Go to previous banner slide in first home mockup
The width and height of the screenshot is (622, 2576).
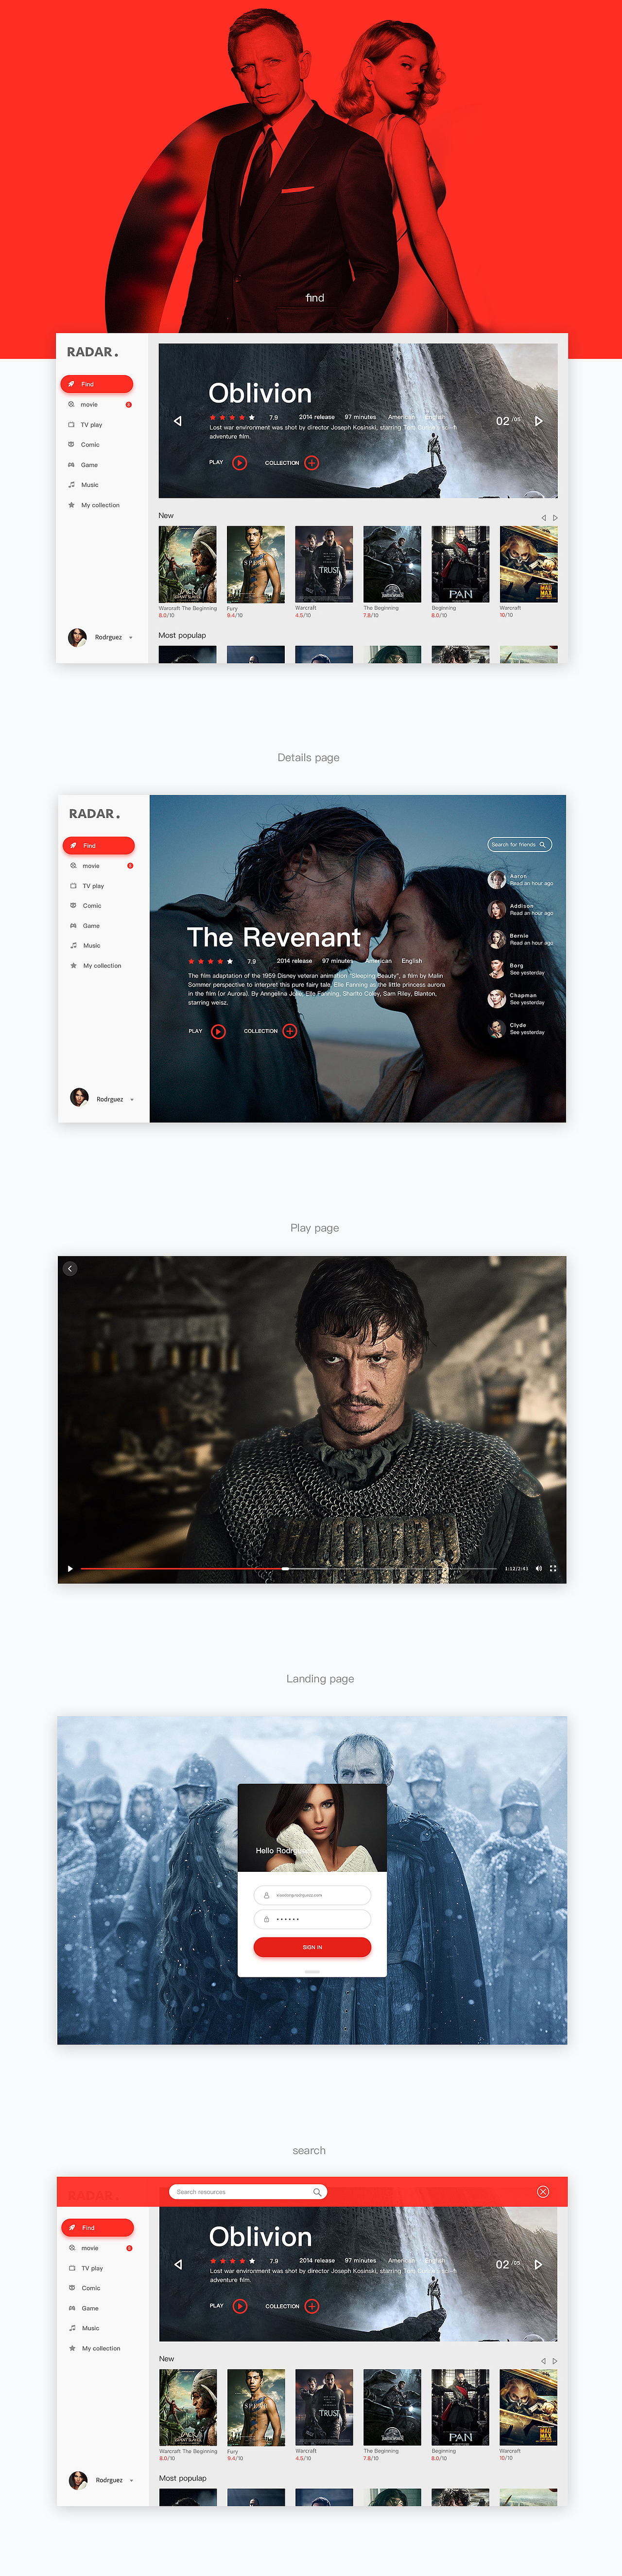click(x=178, y=421)
